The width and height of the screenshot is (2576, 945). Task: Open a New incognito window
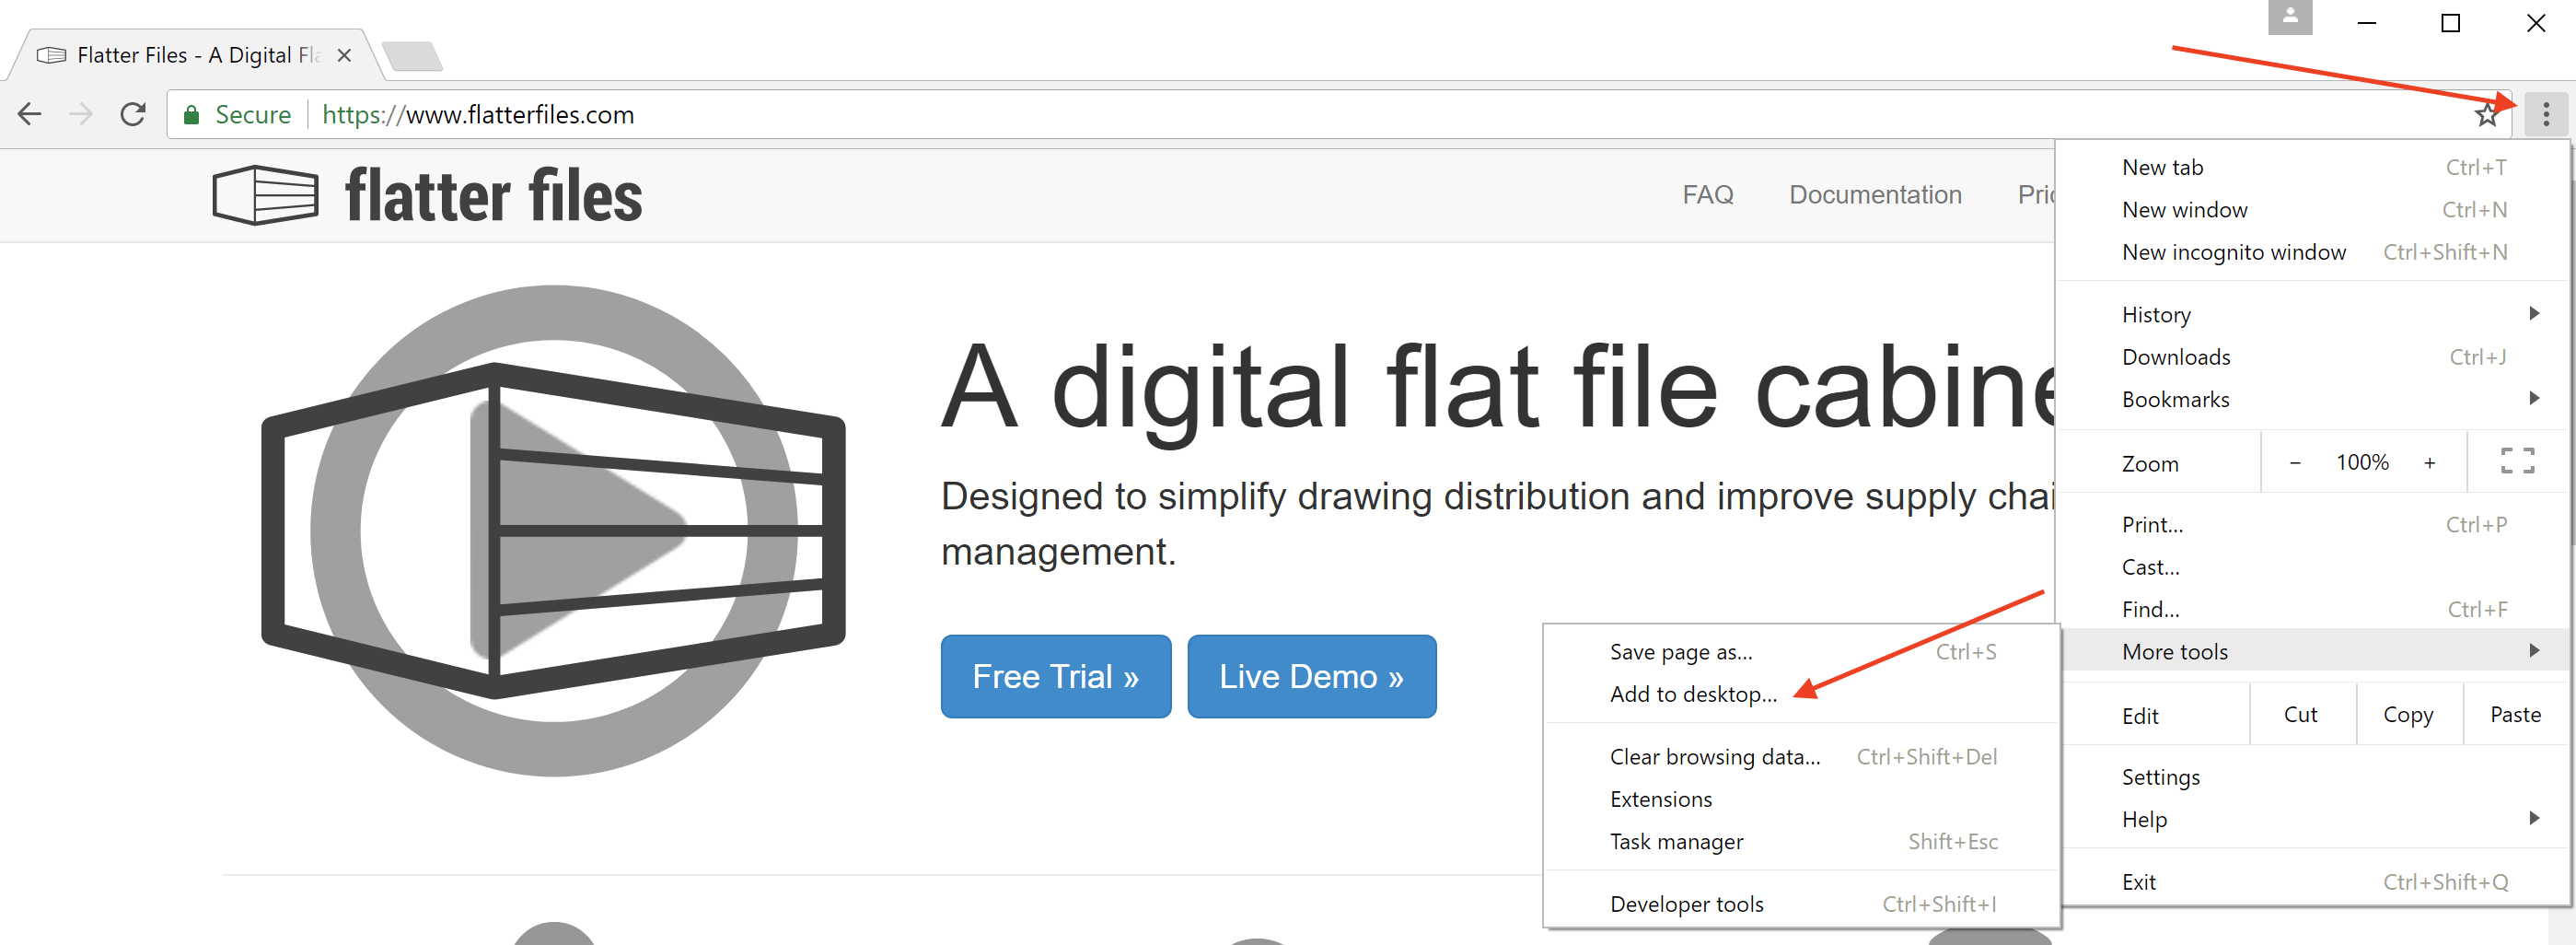[x=2313, y=252]
